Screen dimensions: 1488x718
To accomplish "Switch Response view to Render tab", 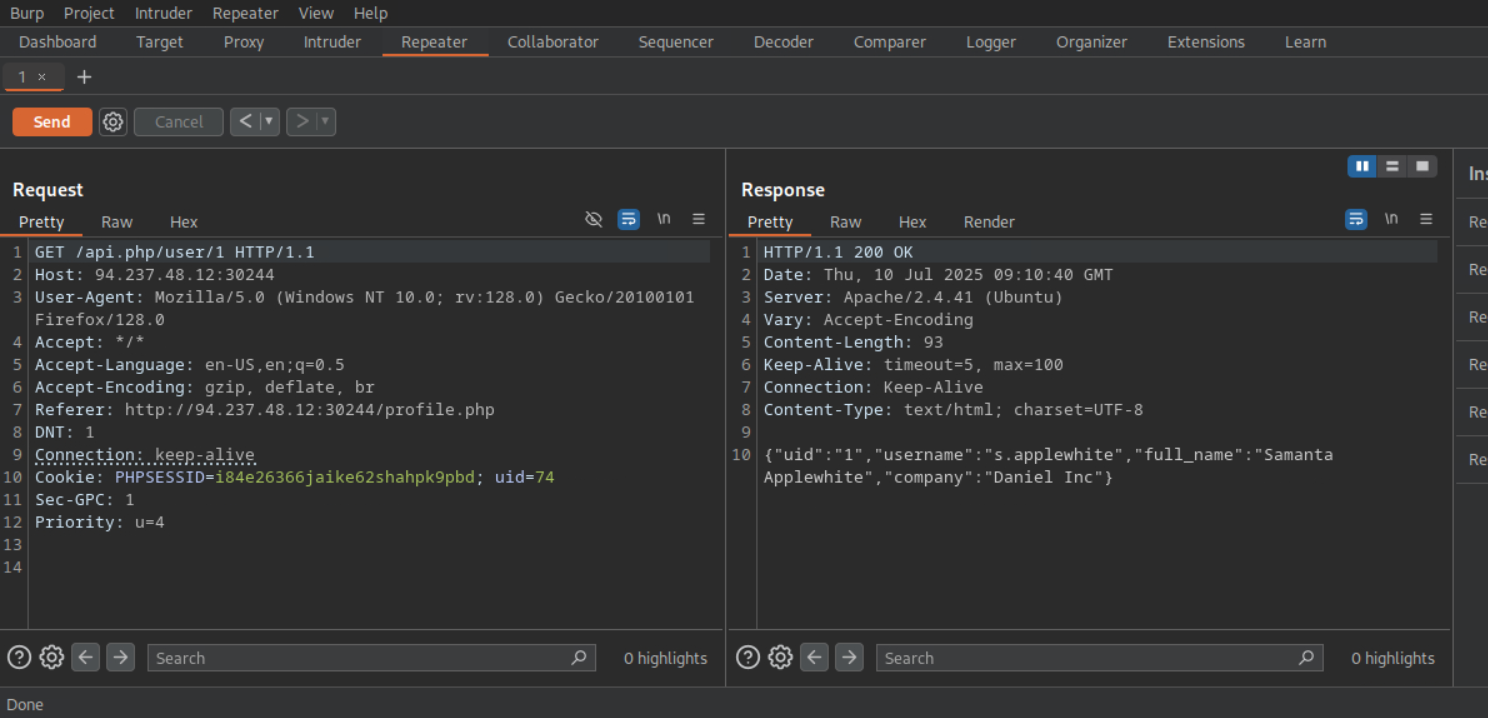I will coord(989,222).
